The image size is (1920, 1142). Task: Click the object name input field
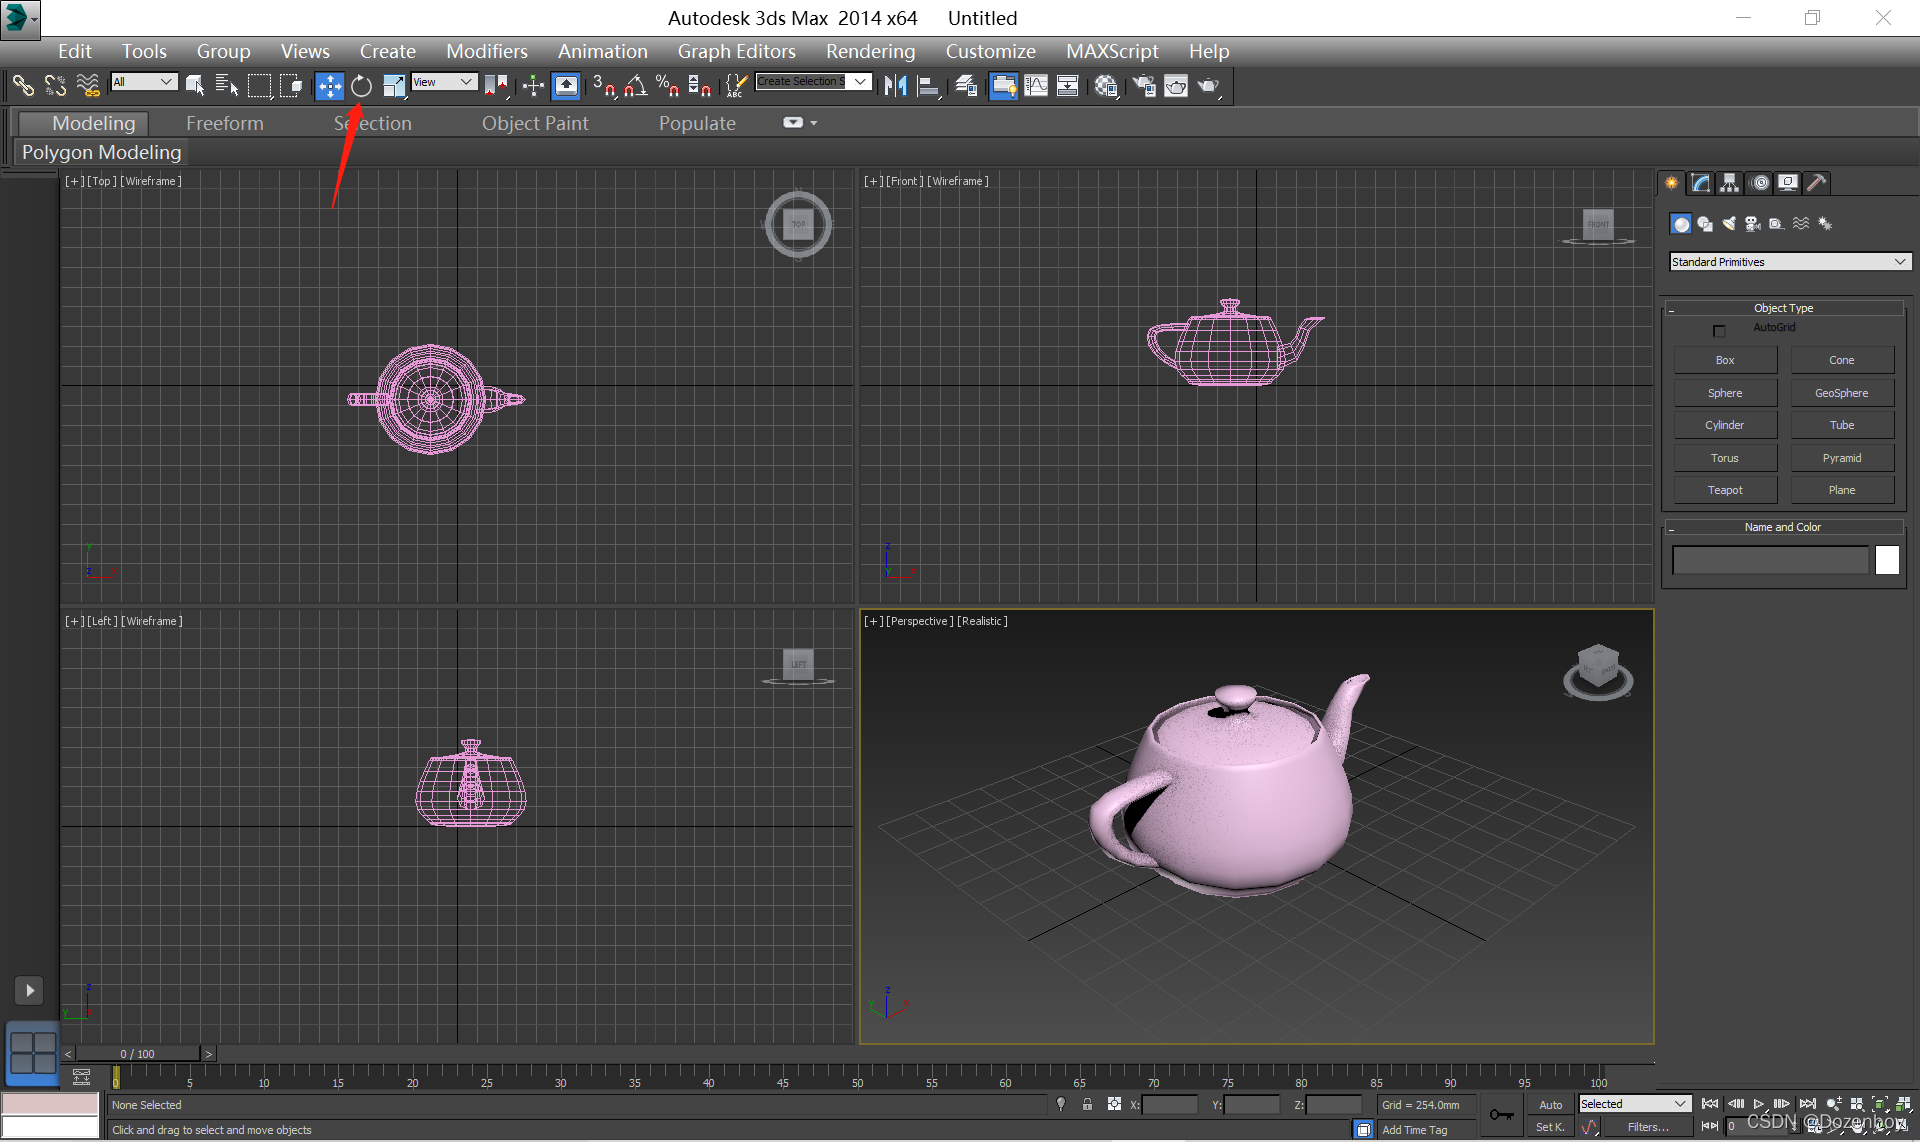pyautogui.click(x=1769, y=560)
